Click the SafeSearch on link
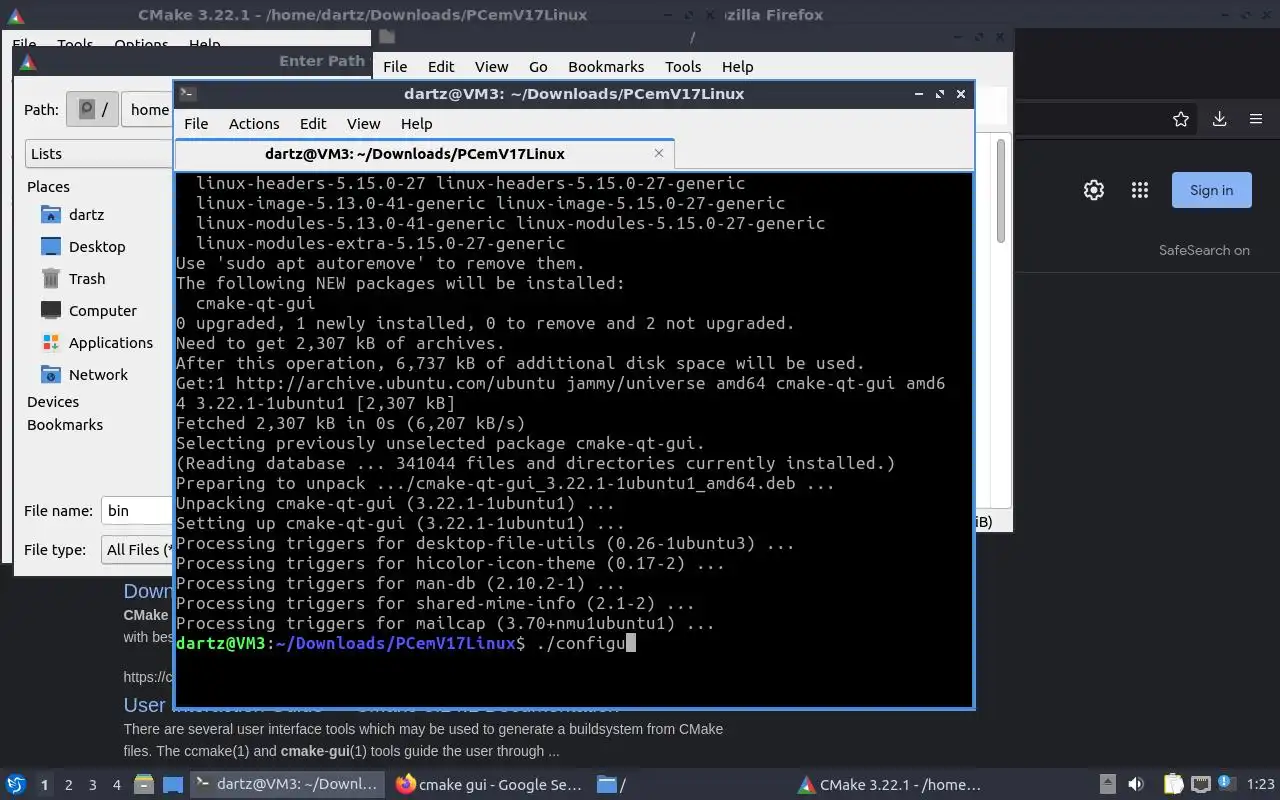The image size is (1280, 800). click(x=1204, y=250)
